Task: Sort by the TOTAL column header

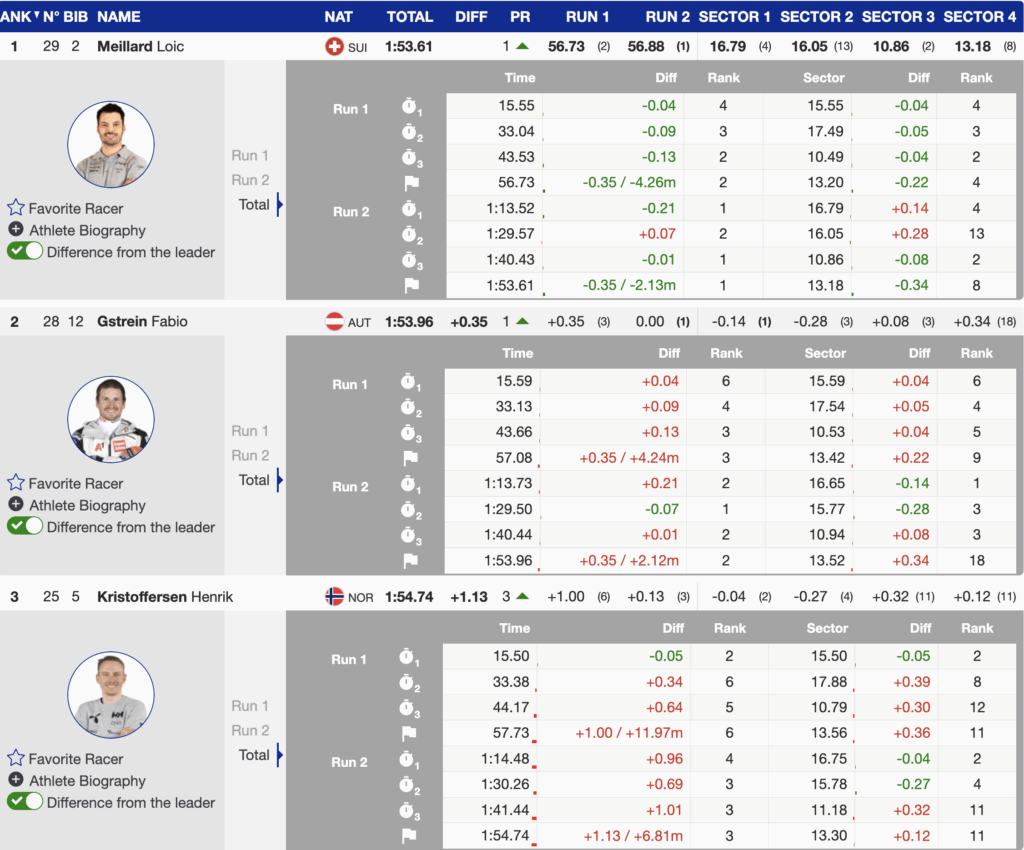Action: tap(410, 17)
